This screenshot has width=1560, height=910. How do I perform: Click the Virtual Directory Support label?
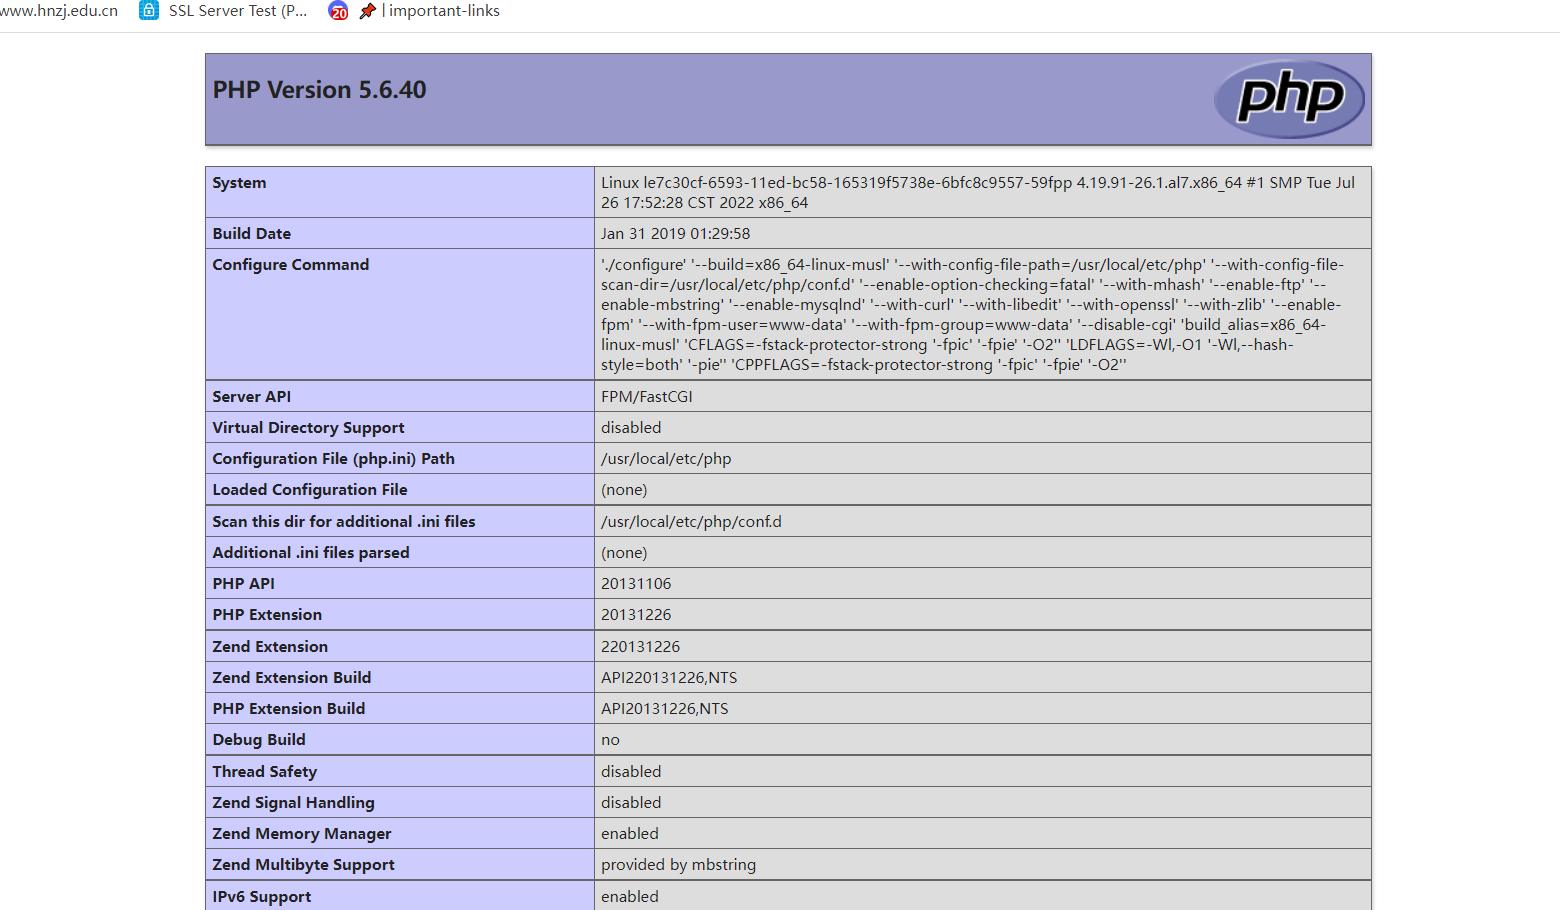[x=308, y=428]
